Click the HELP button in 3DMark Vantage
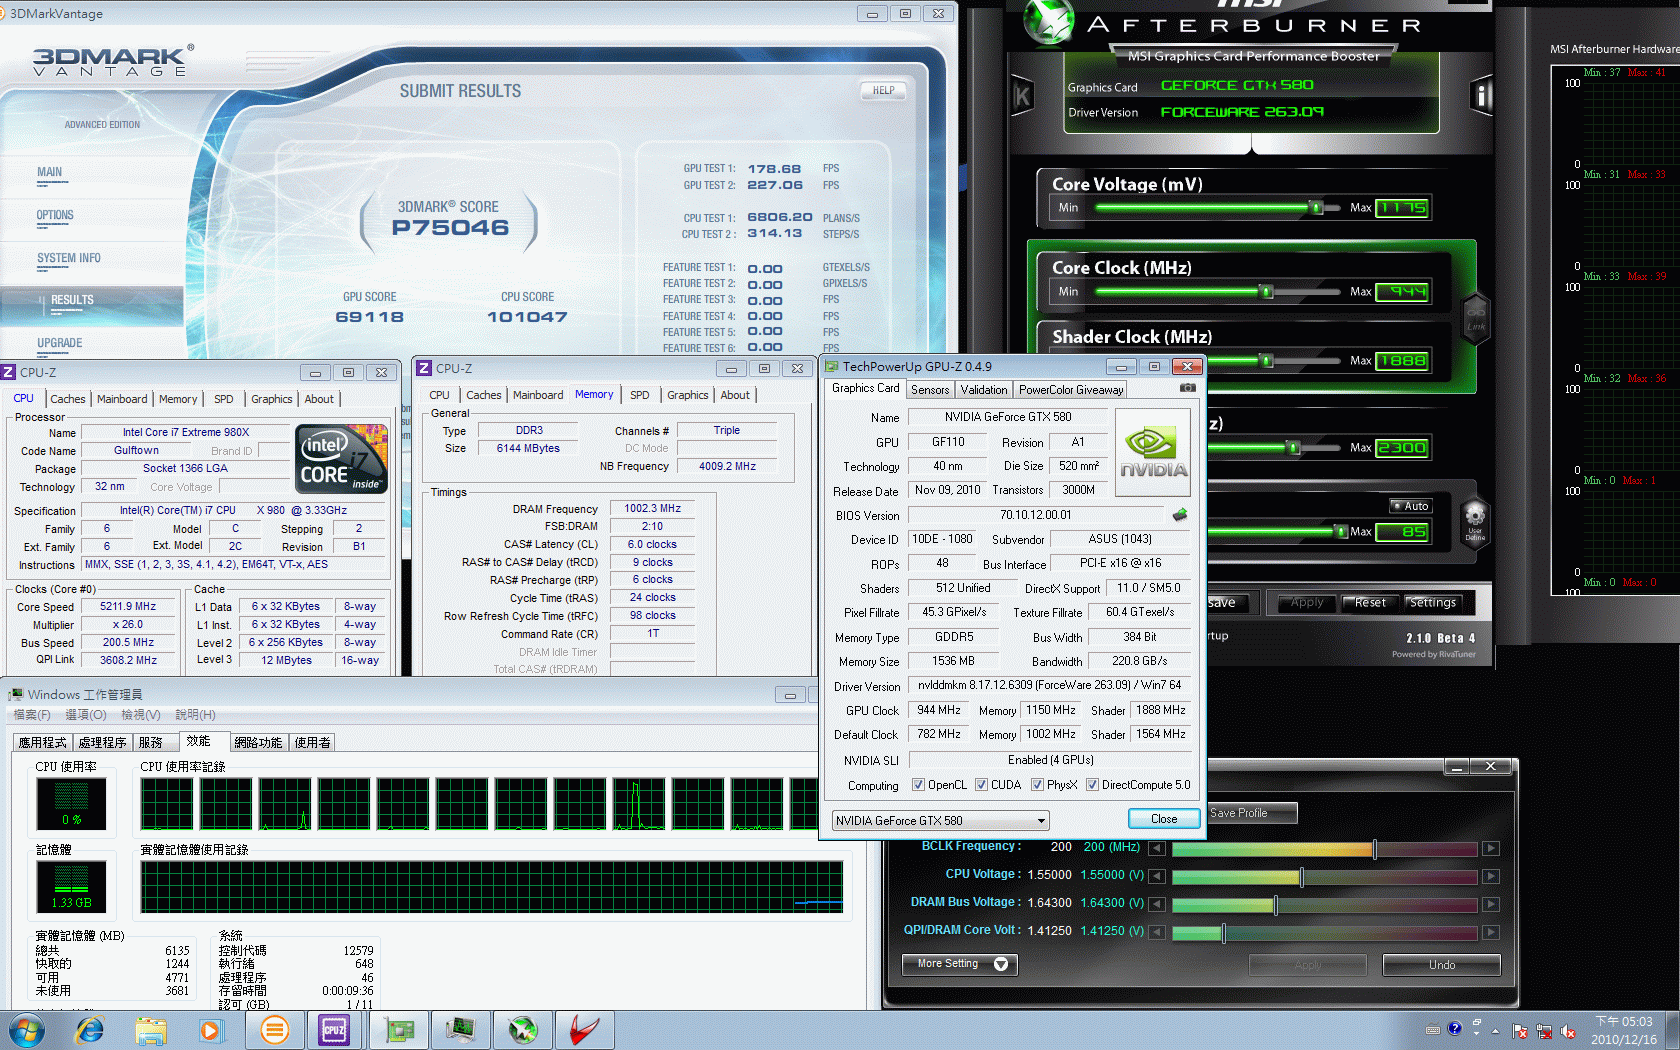 tap(884, 91)
